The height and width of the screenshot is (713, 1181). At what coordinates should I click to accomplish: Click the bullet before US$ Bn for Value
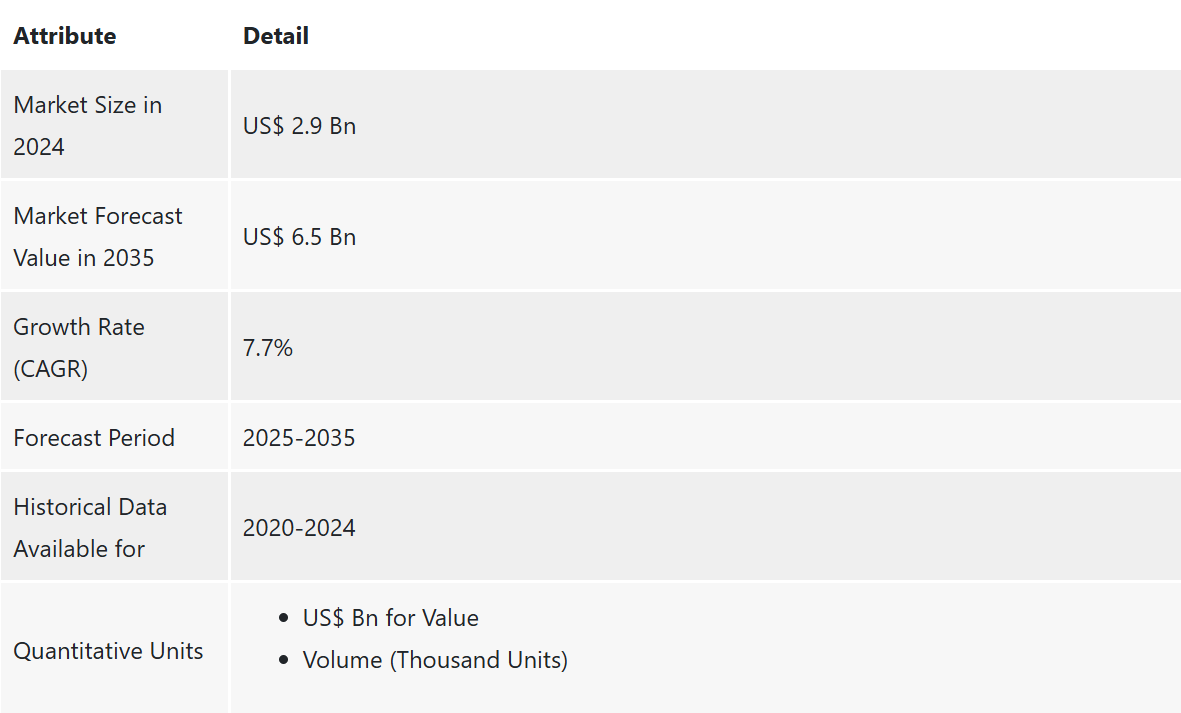[x=283, y=618]
